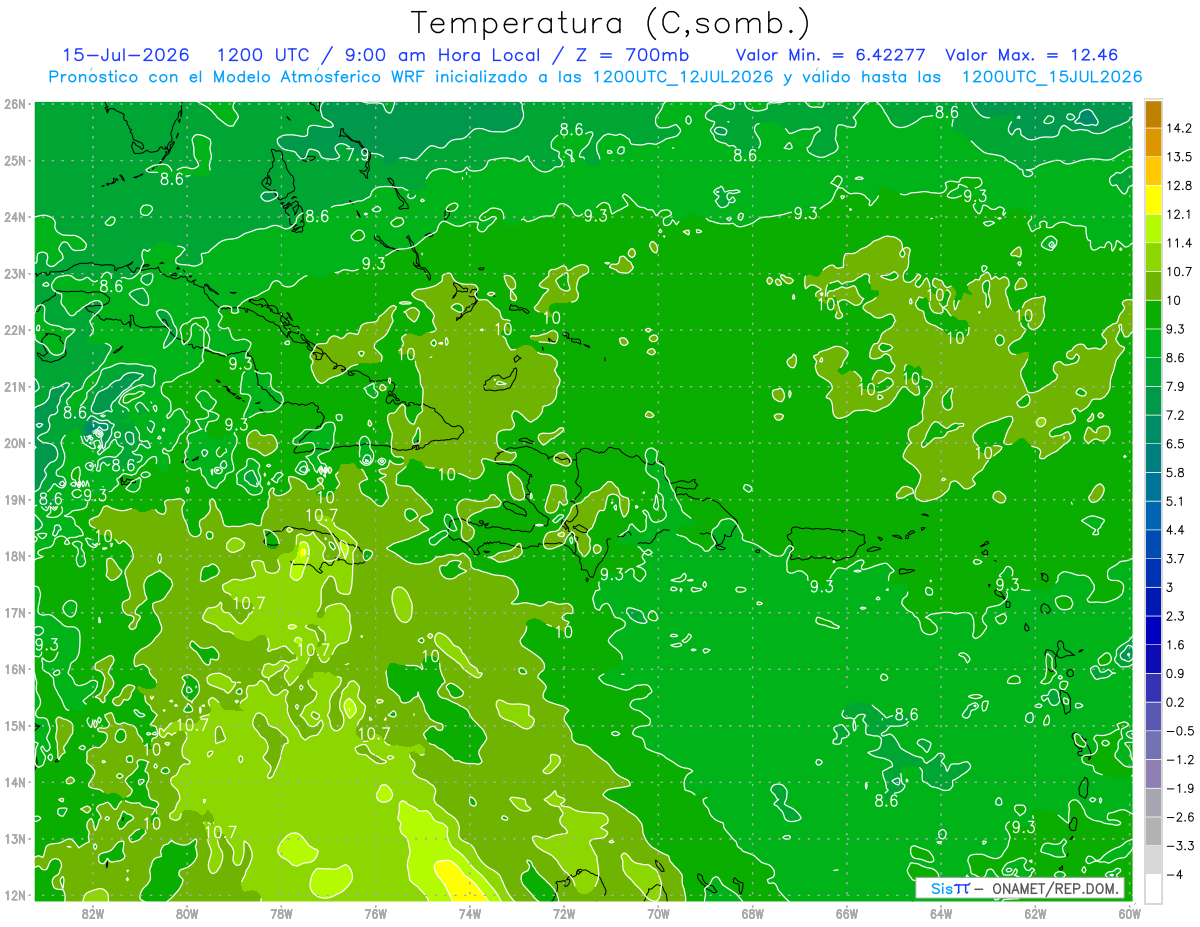The width and height of the screenshot is (1200, 927).
Task: Click the 4.4 colorbar label
Action: pos(1174,530)
